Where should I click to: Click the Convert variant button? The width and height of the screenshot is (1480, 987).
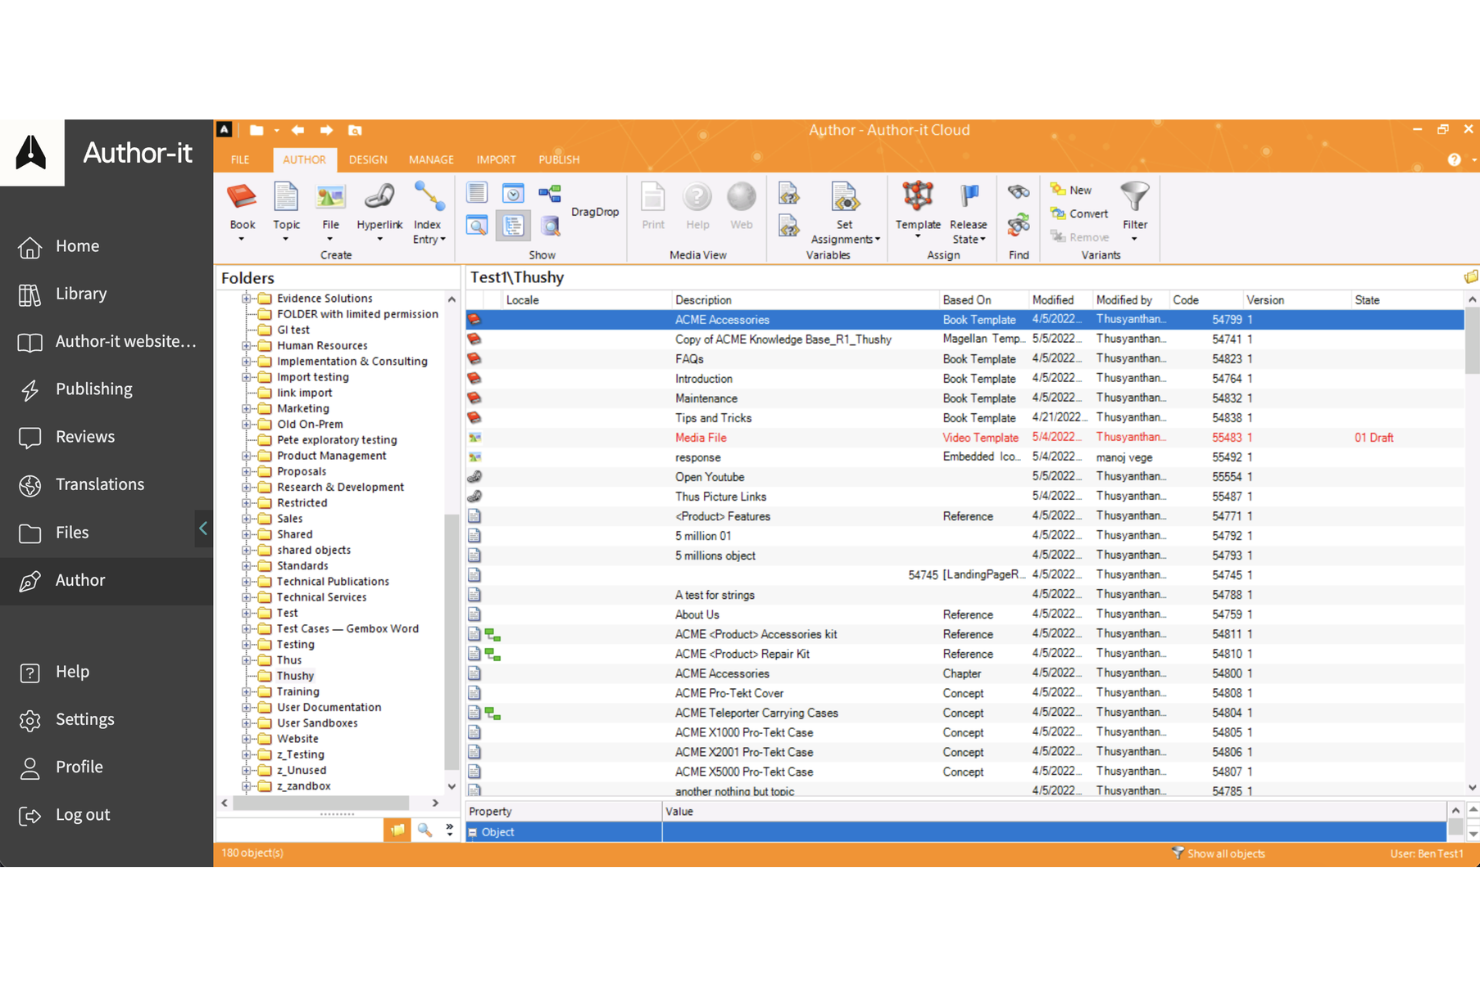pos(1079,214)
